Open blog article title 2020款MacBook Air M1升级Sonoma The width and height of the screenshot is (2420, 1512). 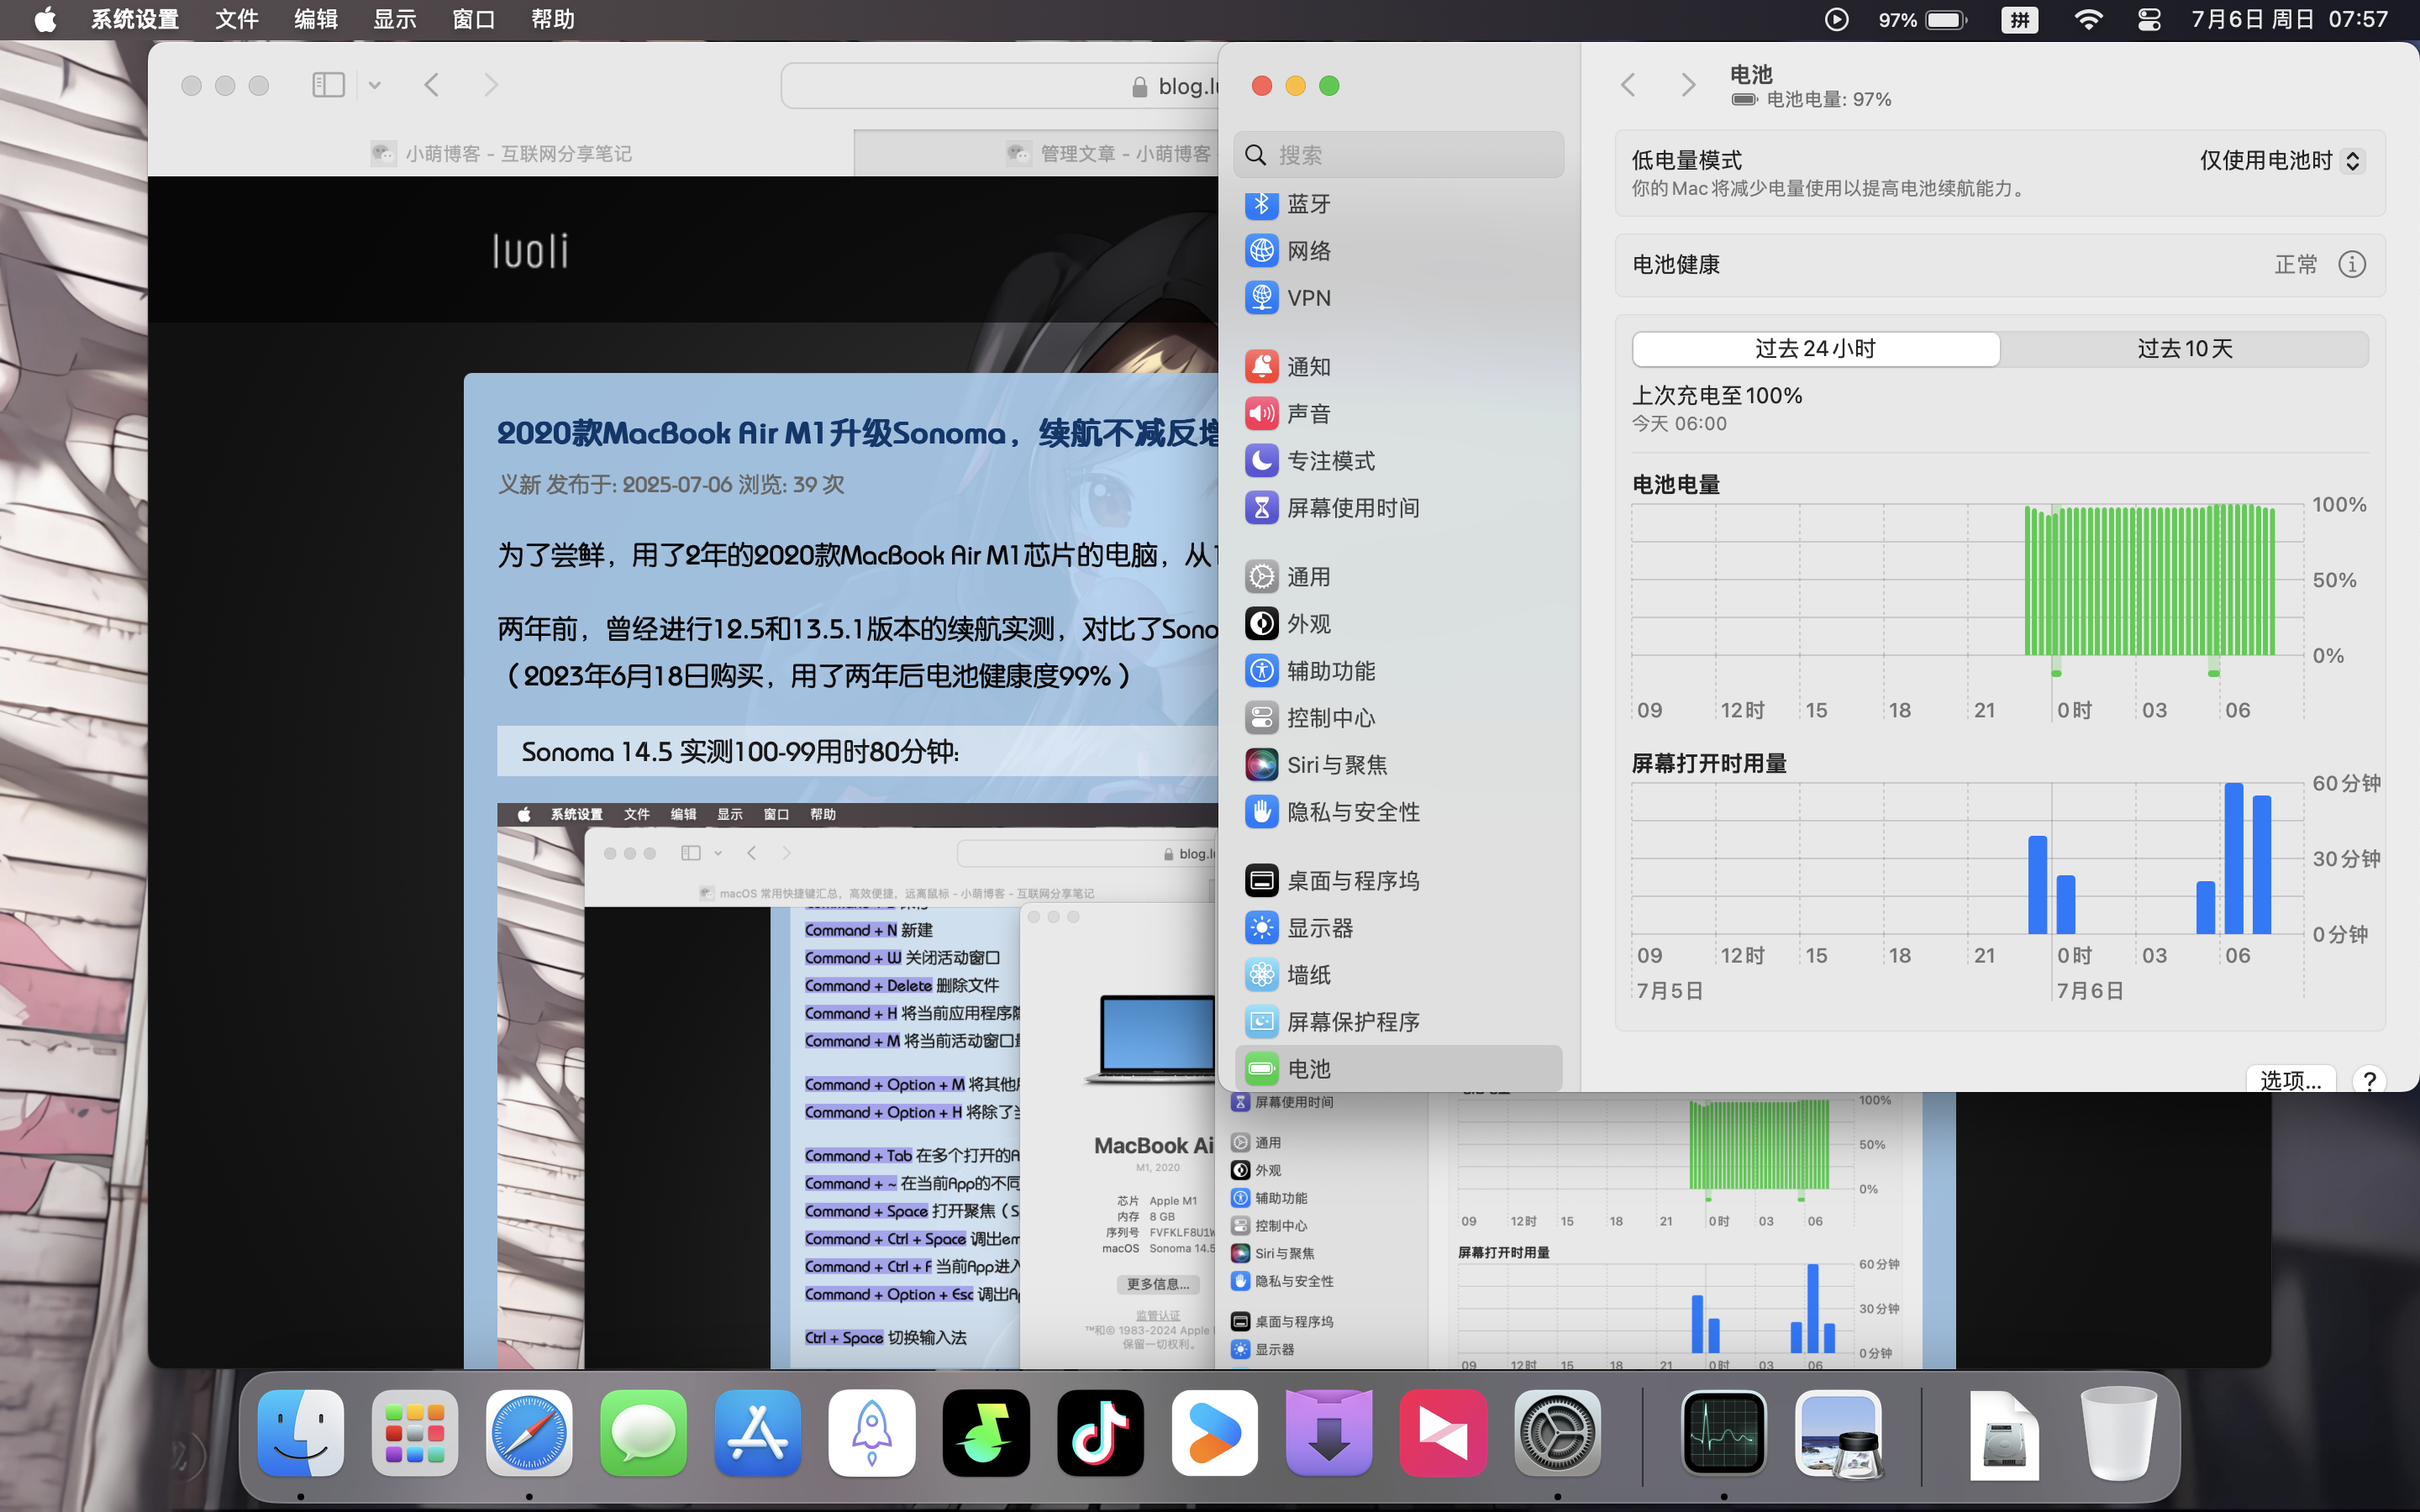[x=857, y=433]
